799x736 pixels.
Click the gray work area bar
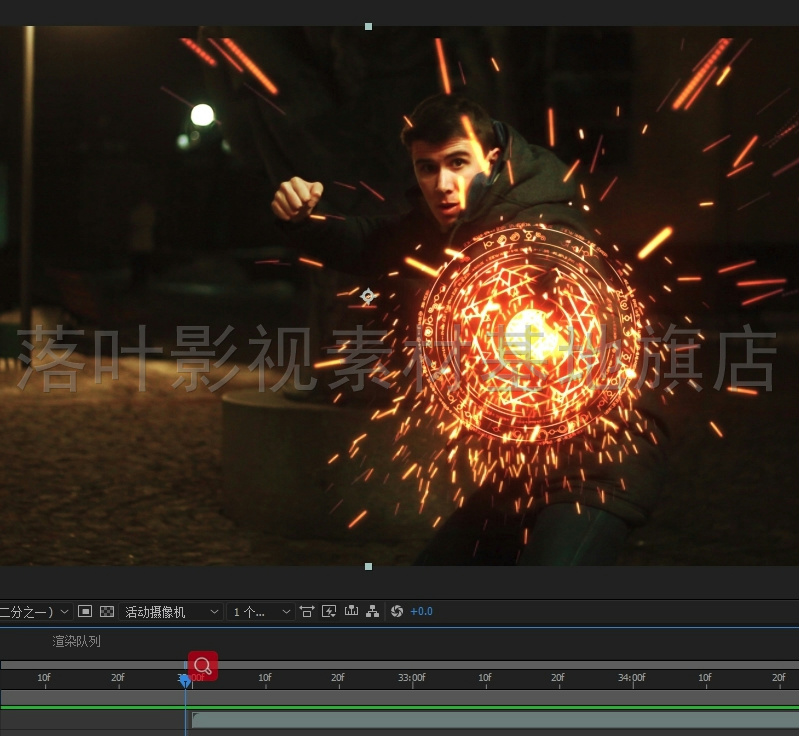coord(400,697)
